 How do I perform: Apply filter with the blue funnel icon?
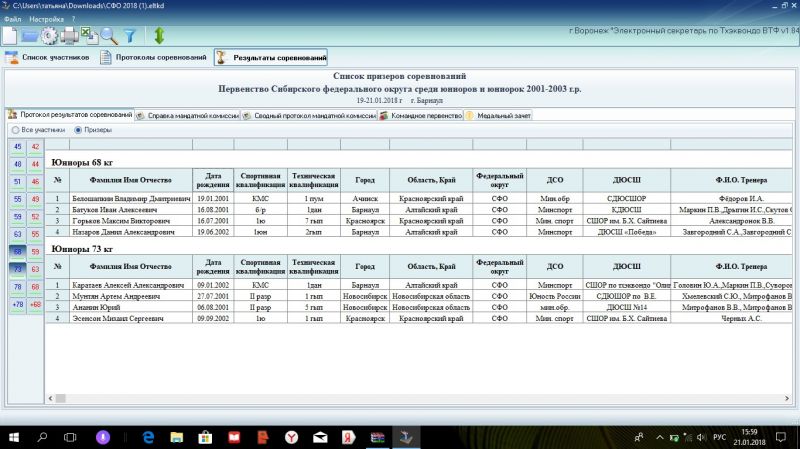tap(130, 36)
